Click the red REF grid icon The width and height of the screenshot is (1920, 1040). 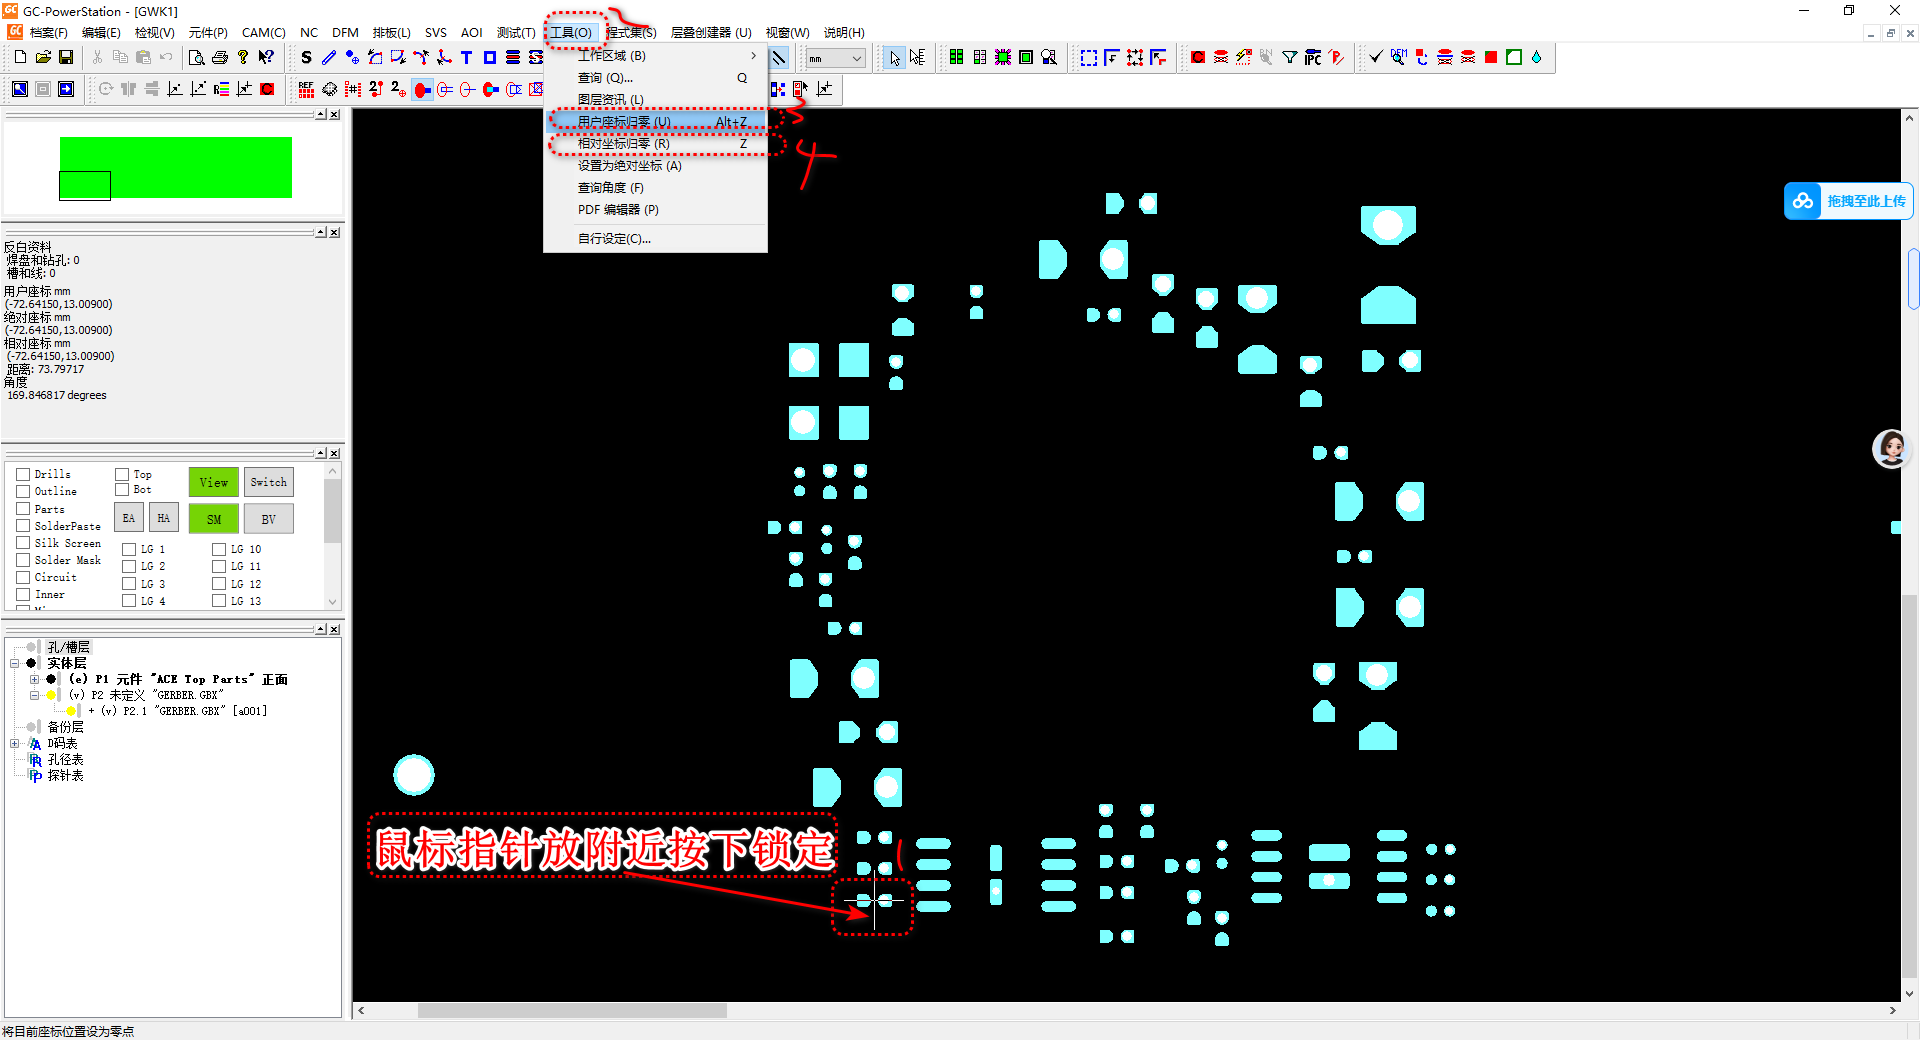click(306, 89)
